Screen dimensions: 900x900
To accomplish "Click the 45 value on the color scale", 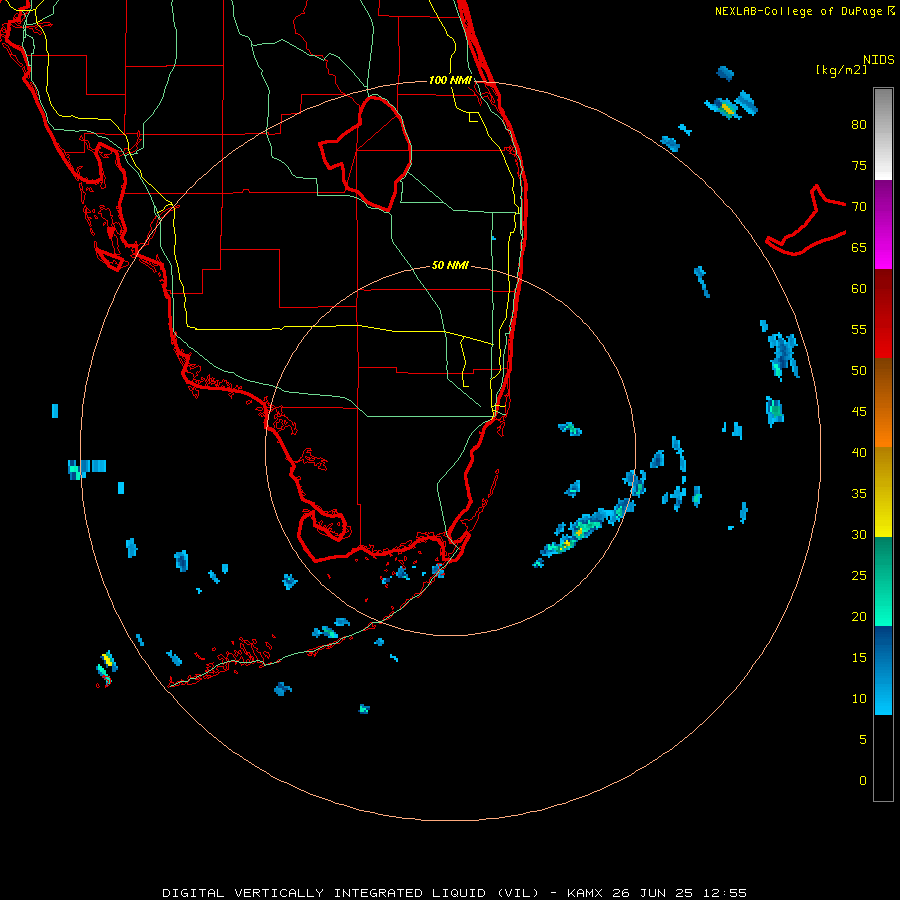I will coord(859,412).
